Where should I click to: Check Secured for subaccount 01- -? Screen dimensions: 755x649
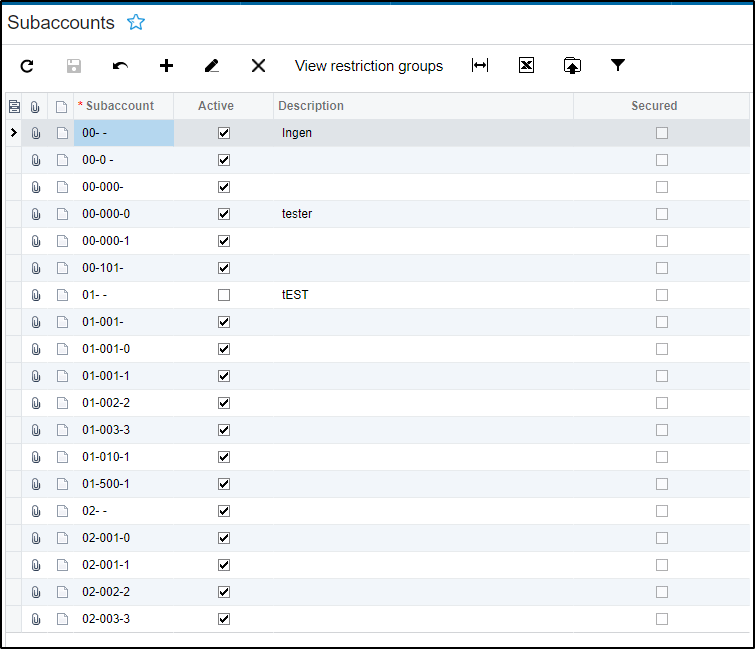pyautogui.click(x=662, y=295)
